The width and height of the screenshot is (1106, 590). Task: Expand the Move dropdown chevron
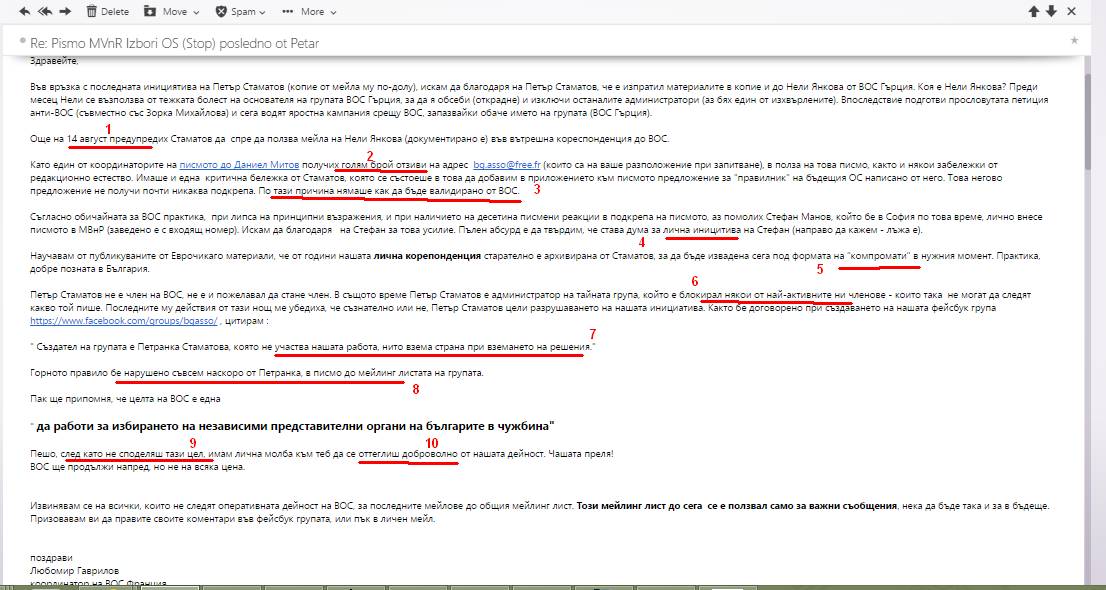(195, 13)
